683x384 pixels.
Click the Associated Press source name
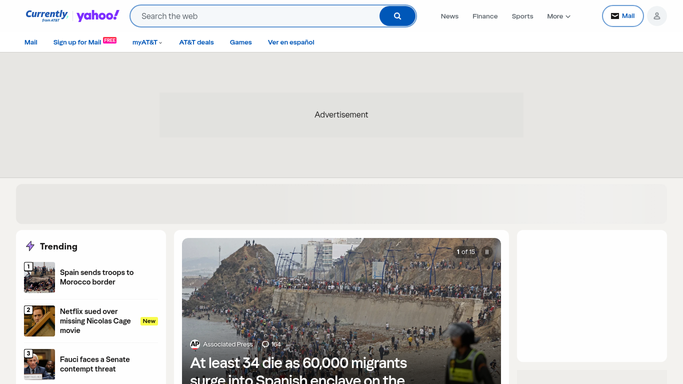228,344
